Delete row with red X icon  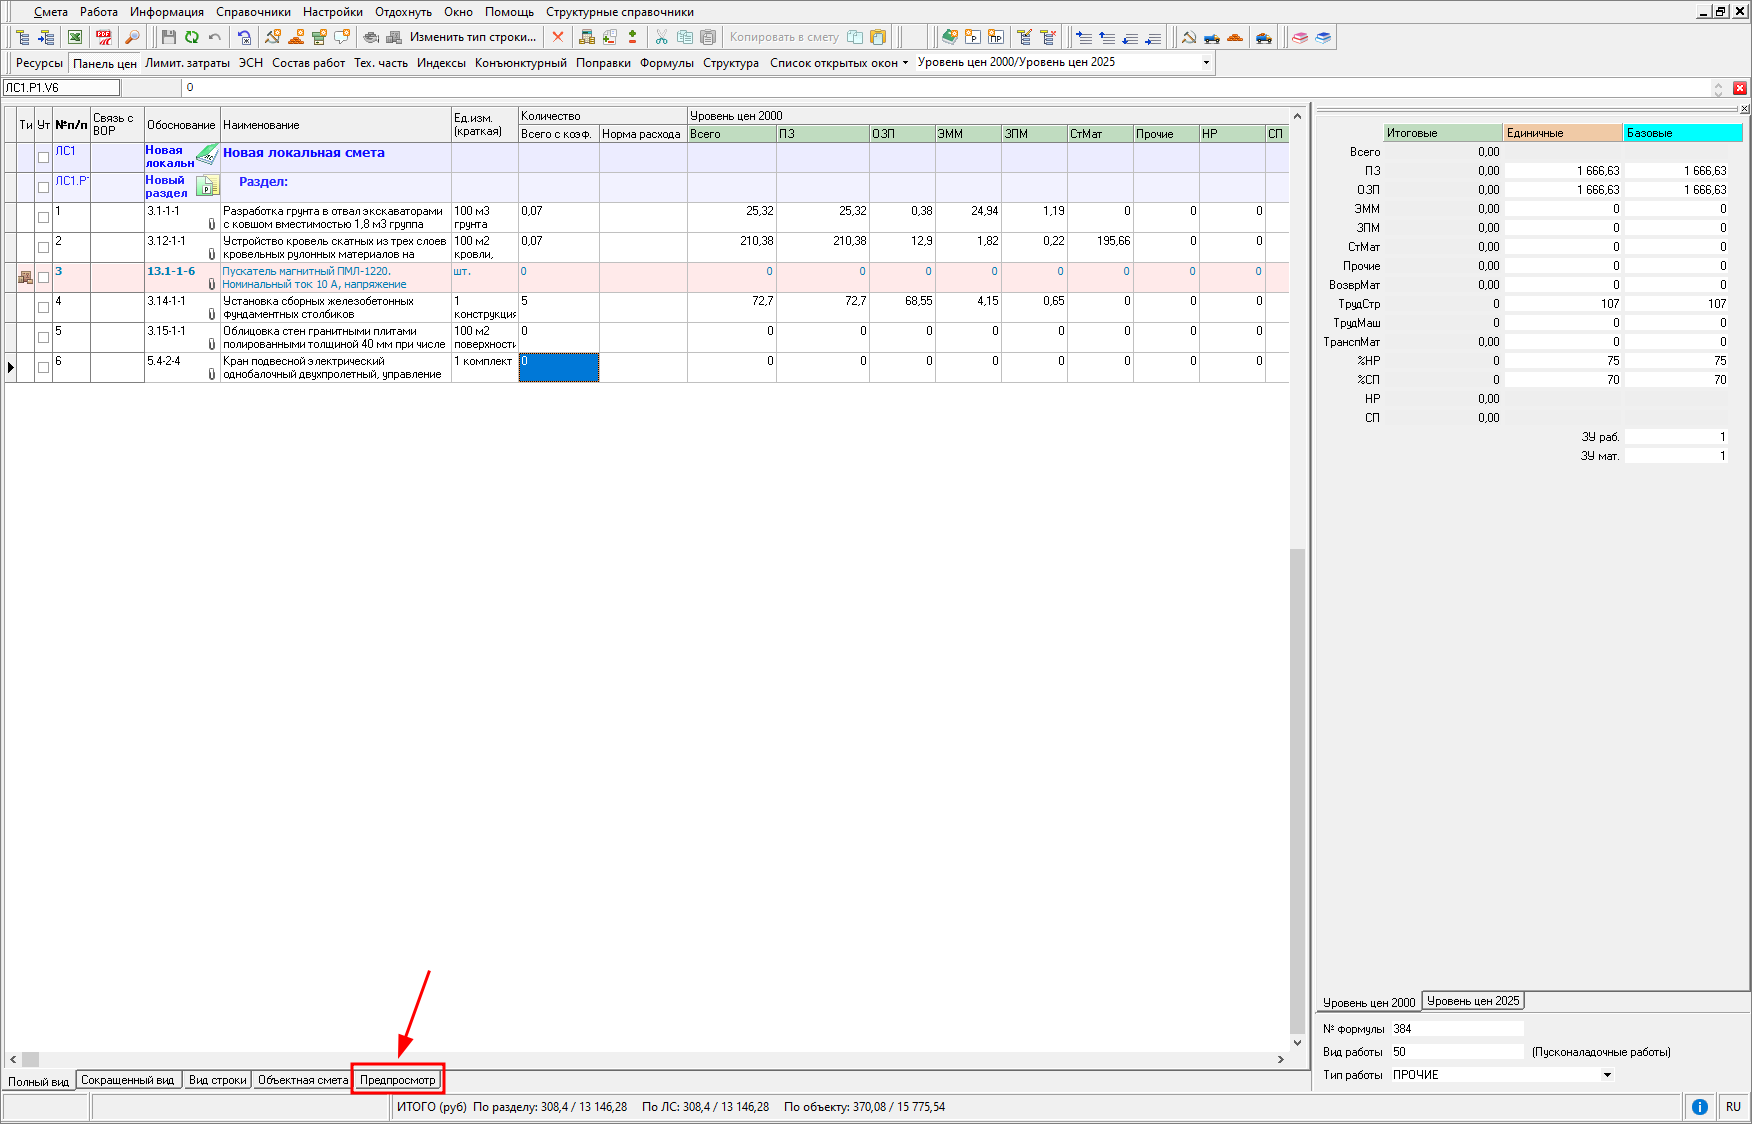(558, 37)
